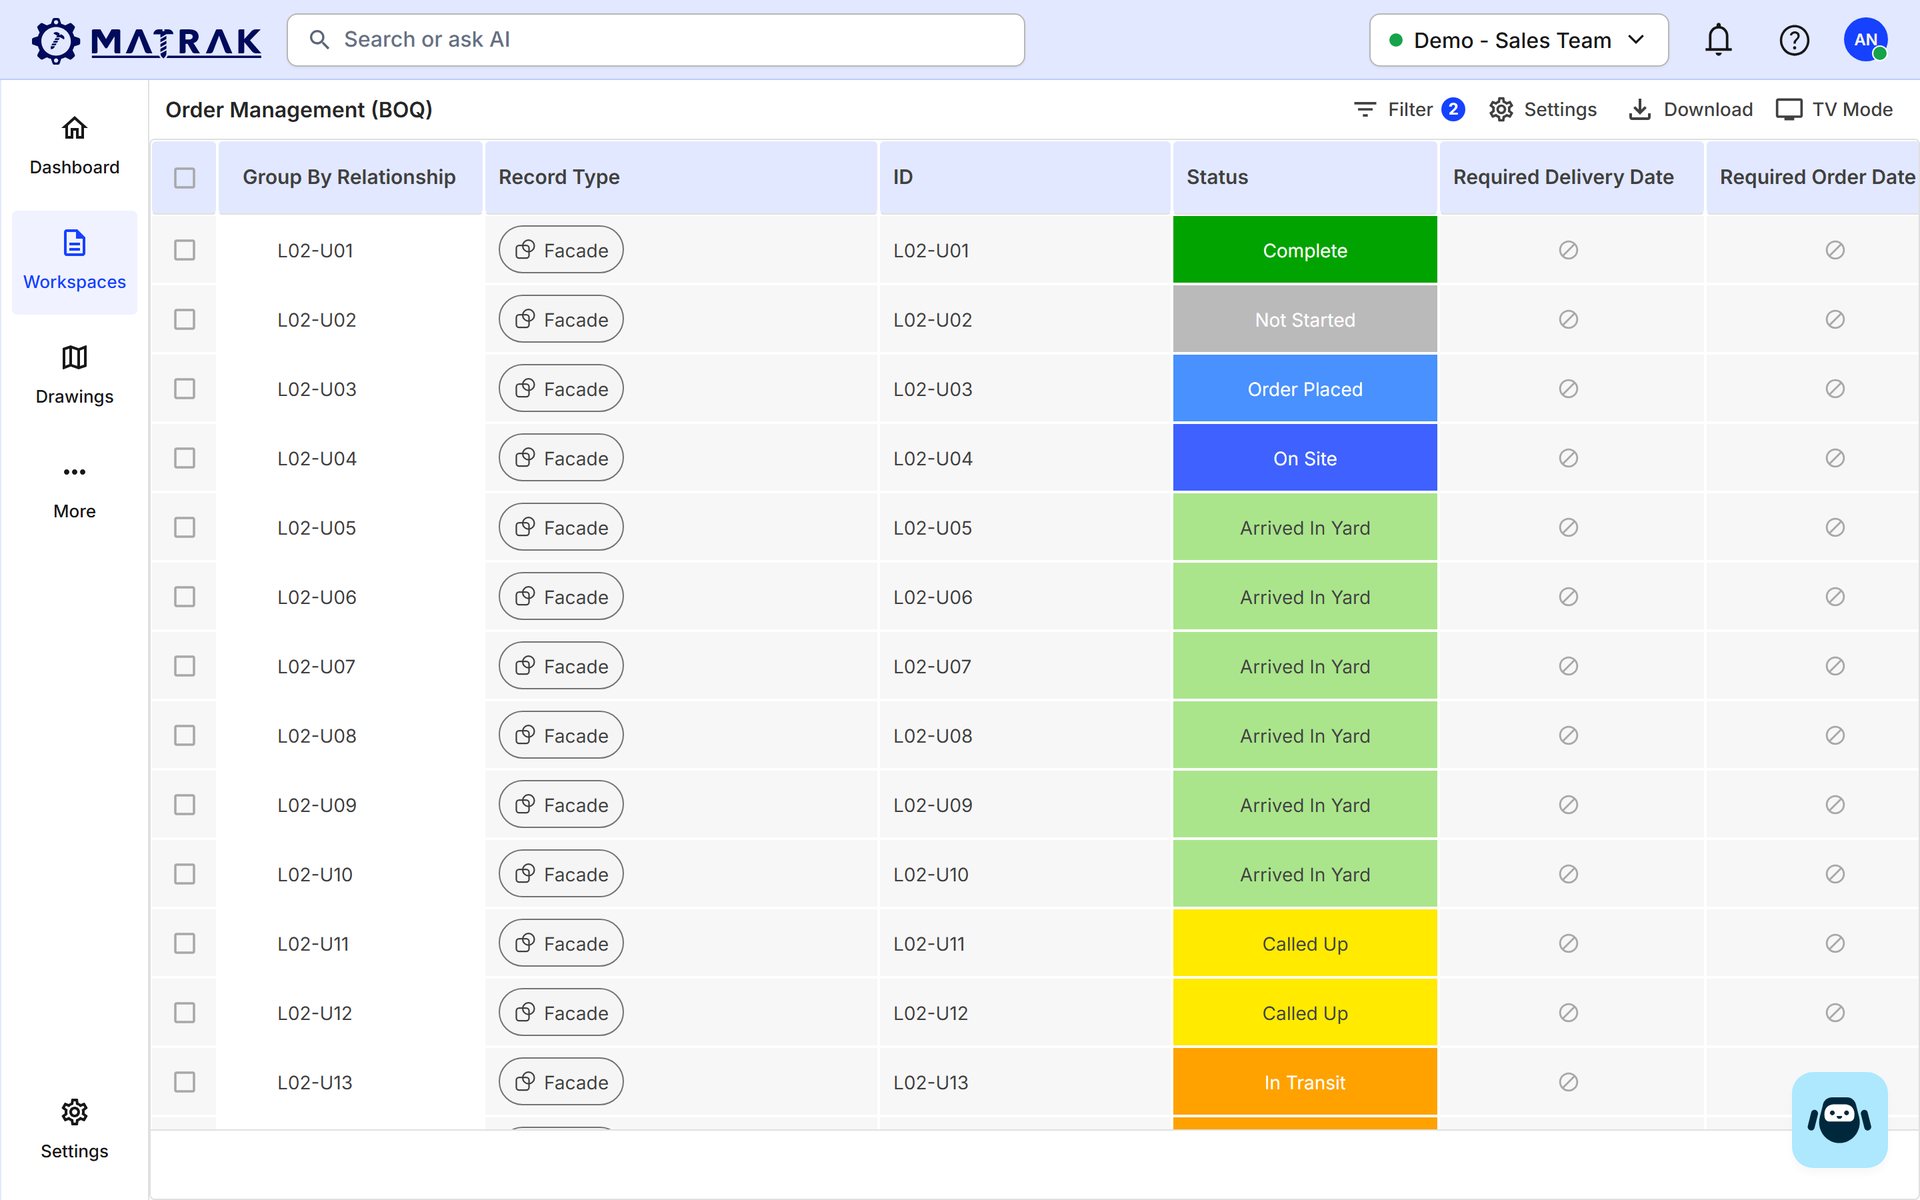This screenshot has height=1200, width=1920.
Task: Click the L02-U07 group name
Action: click(316, 666)
